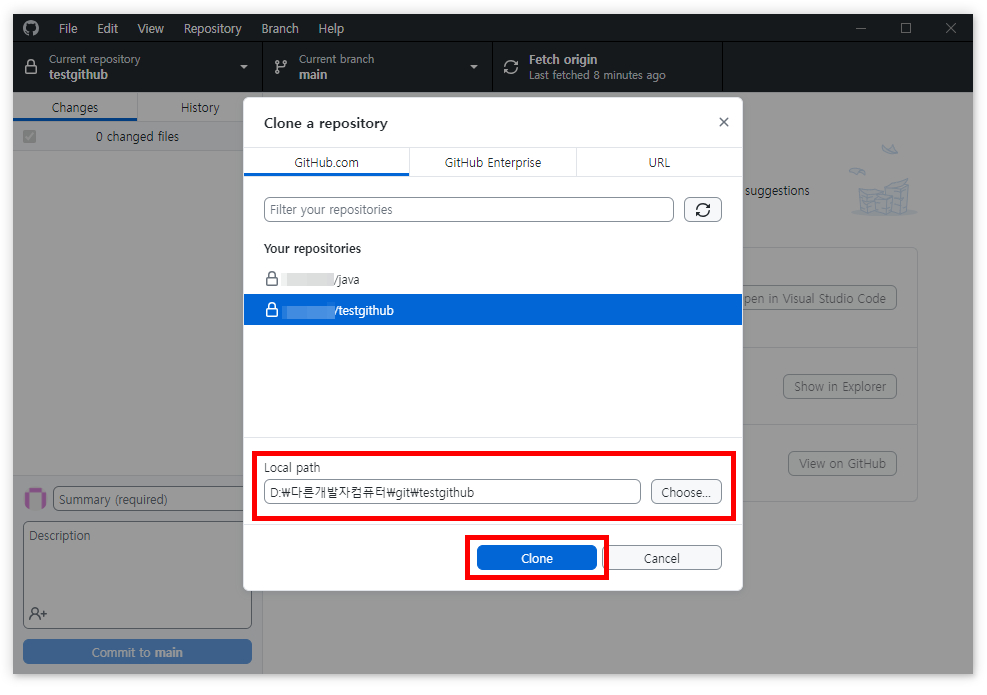Open the Edit menu
Image resolution: width=987 pixels, height=695 pixels.
[x=108, y=28]
